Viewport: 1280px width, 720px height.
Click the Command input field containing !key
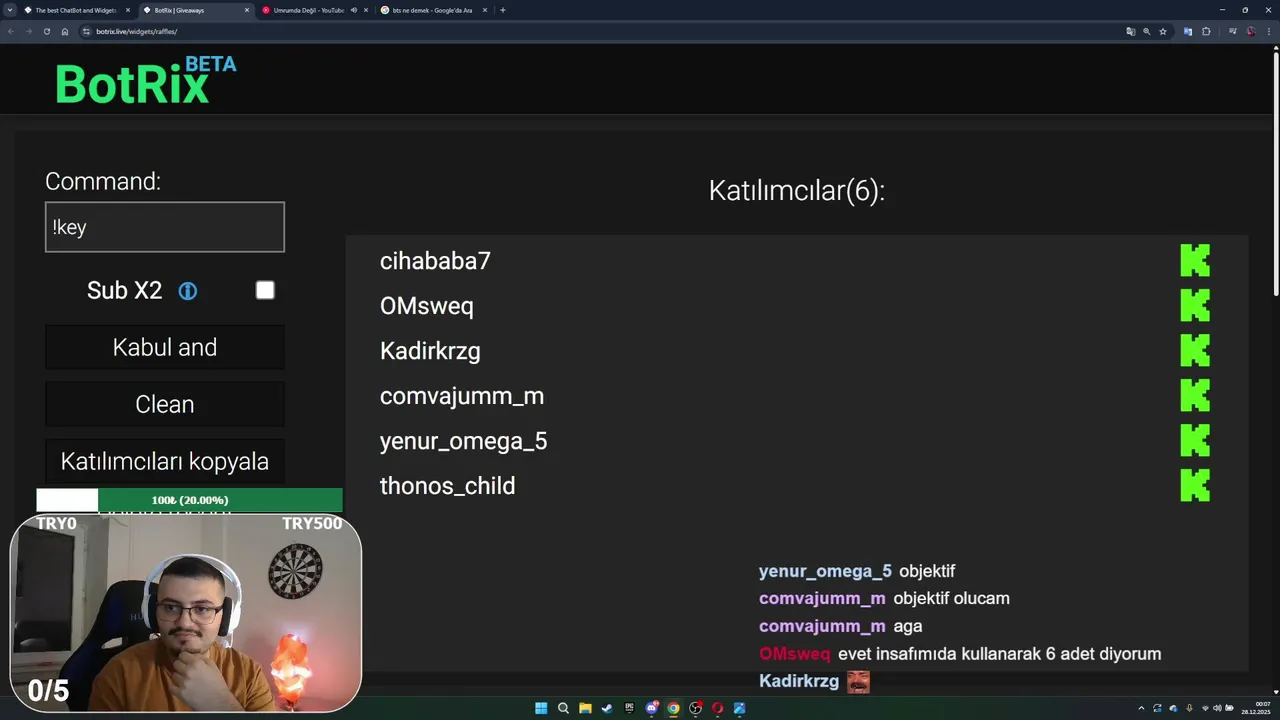click(165, 227)
